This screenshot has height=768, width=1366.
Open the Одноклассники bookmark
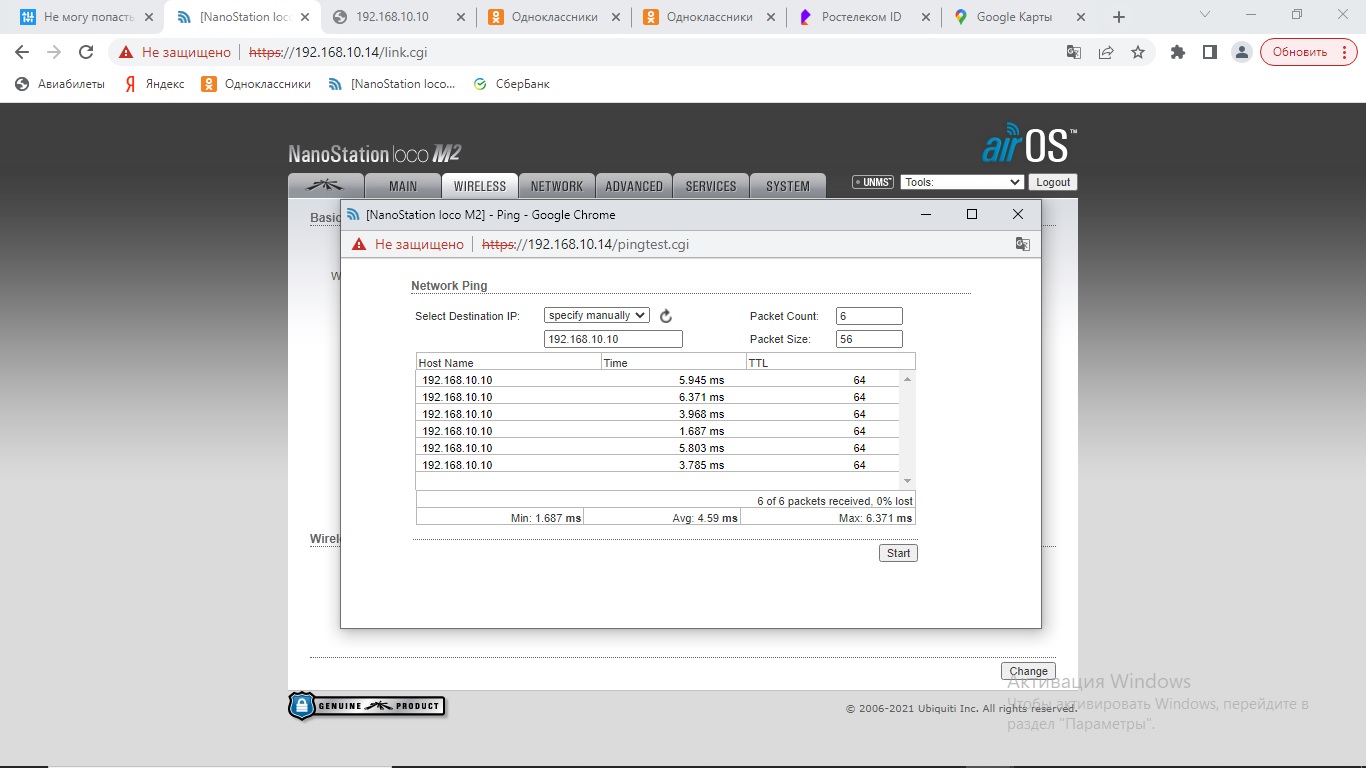(256, 84)
